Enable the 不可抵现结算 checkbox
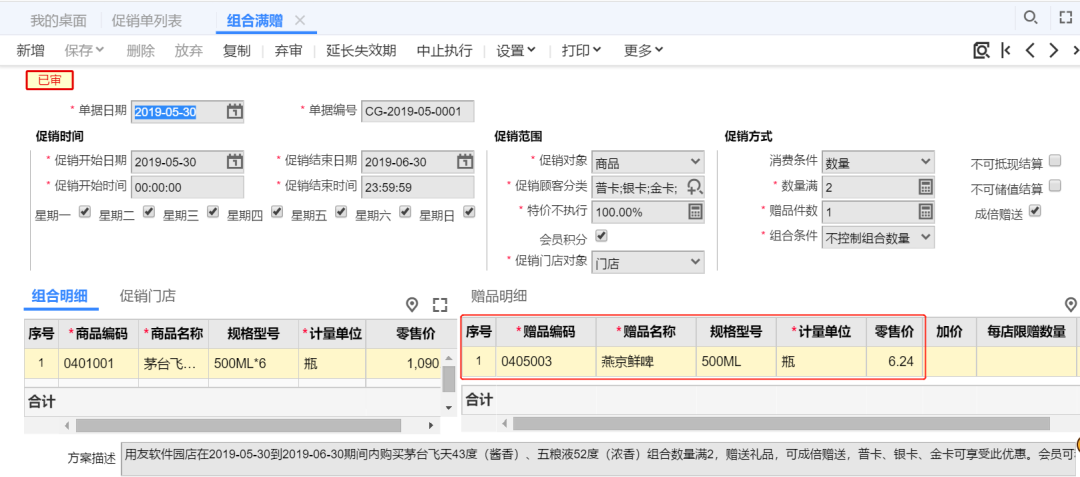Image resolution: width=1080 pixels, height=477 pixels. [x=1055, y=161]
